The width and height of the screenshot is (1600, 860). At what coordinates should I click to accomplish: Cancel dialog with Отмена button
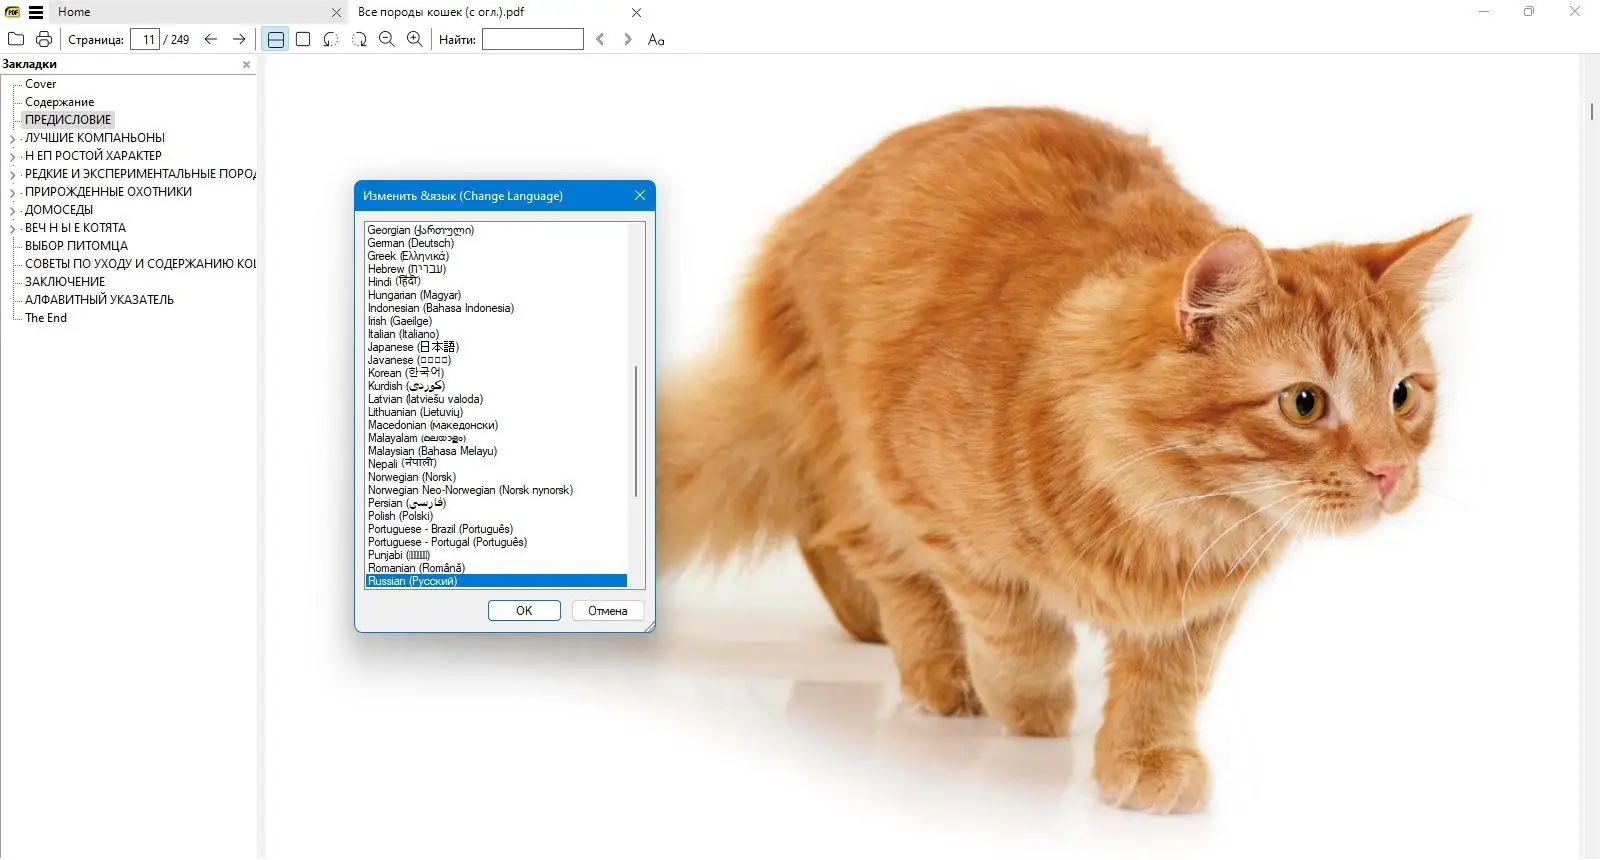[608, 611]
